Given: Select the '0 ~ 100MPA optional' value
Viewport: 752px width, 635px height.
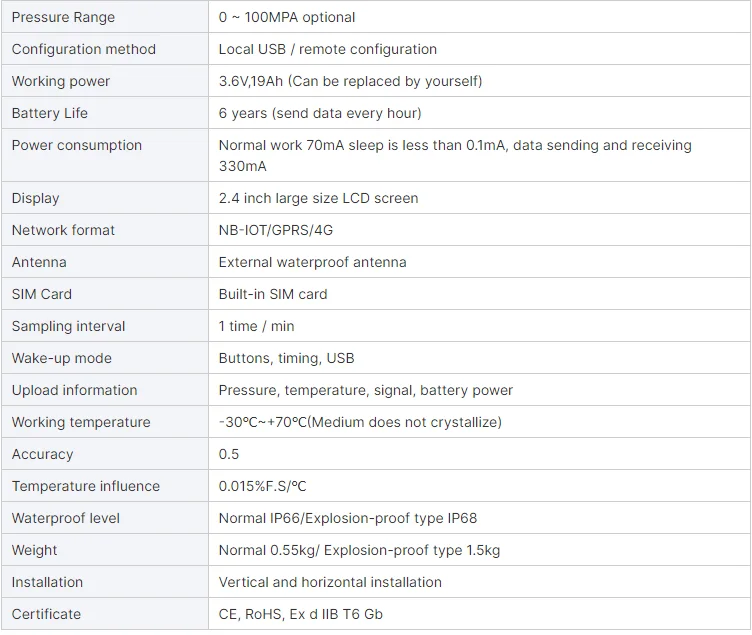Looking at the screenshot, I should tap(287, 17).
